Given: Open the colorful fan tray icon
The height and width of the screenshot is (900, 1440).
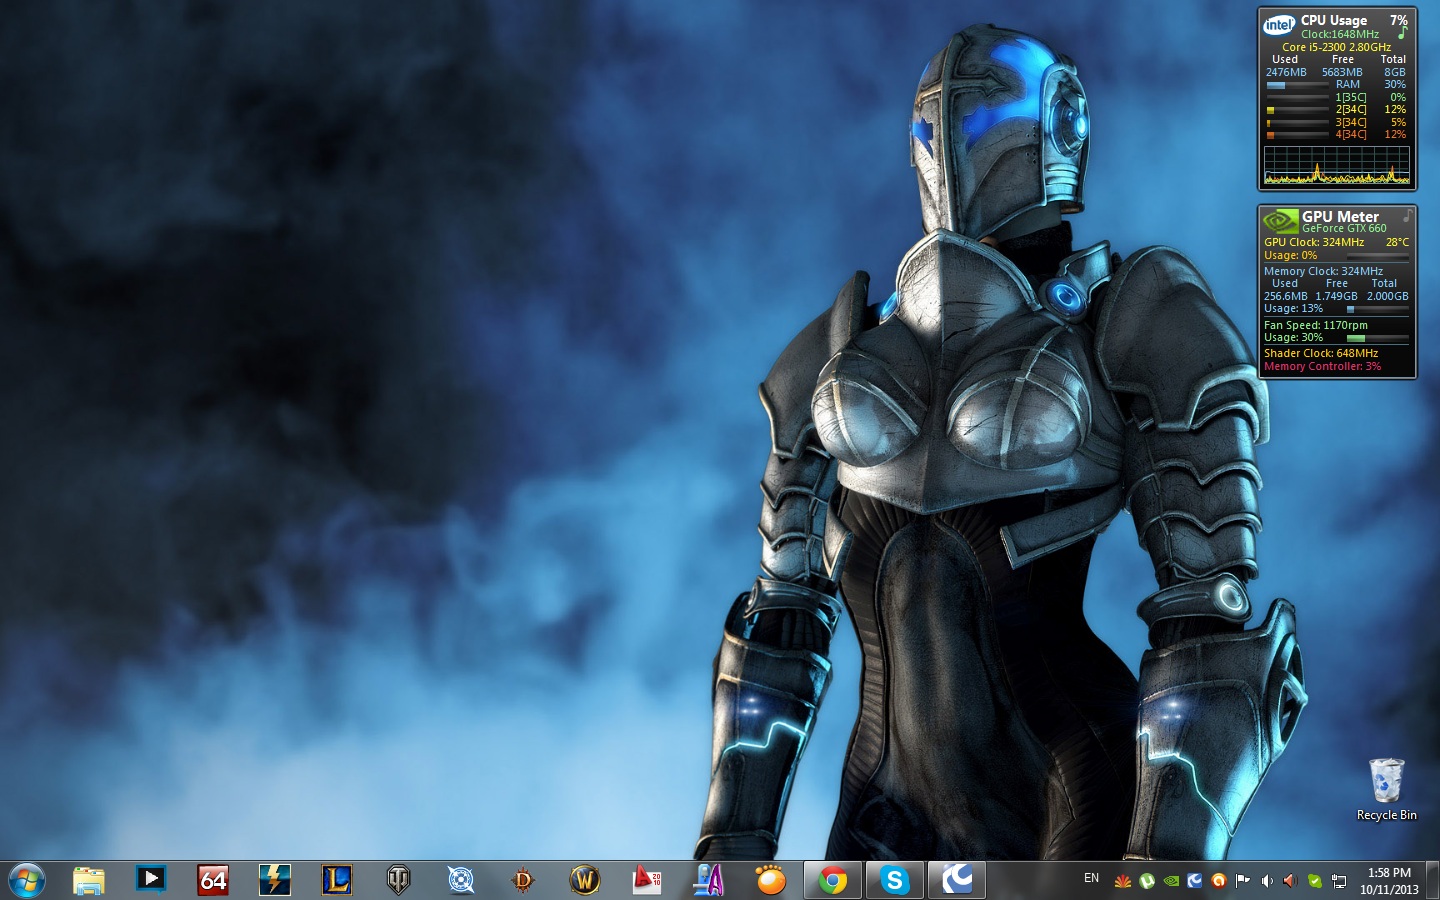Looking at the screenshot, I should pyautogui.click(x=1123, y=881).
